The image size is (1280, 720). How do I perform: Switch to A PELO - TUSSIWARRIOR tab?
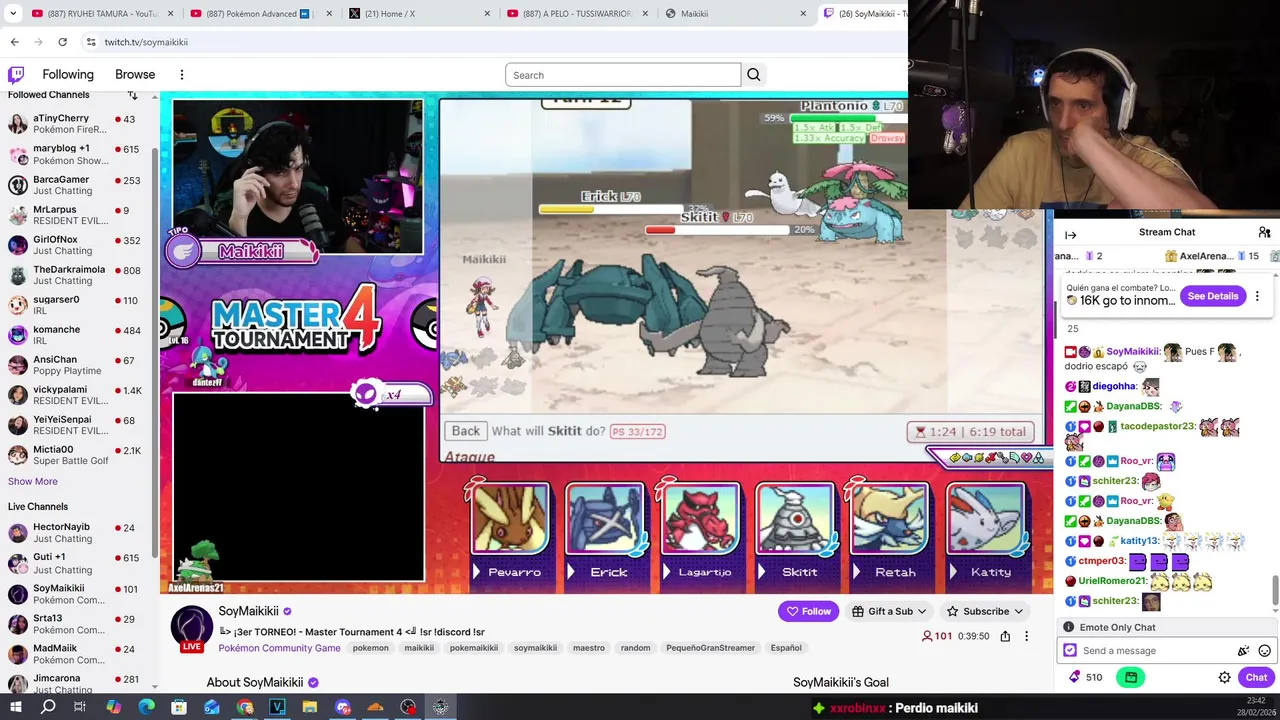[577, 14]
